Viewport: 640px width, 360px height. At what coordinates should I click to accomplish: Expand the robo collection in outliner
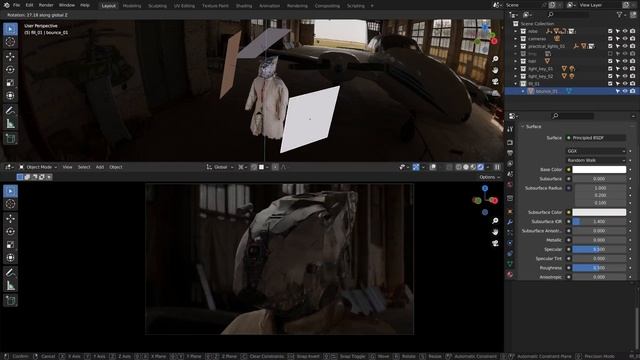point(516,31)
